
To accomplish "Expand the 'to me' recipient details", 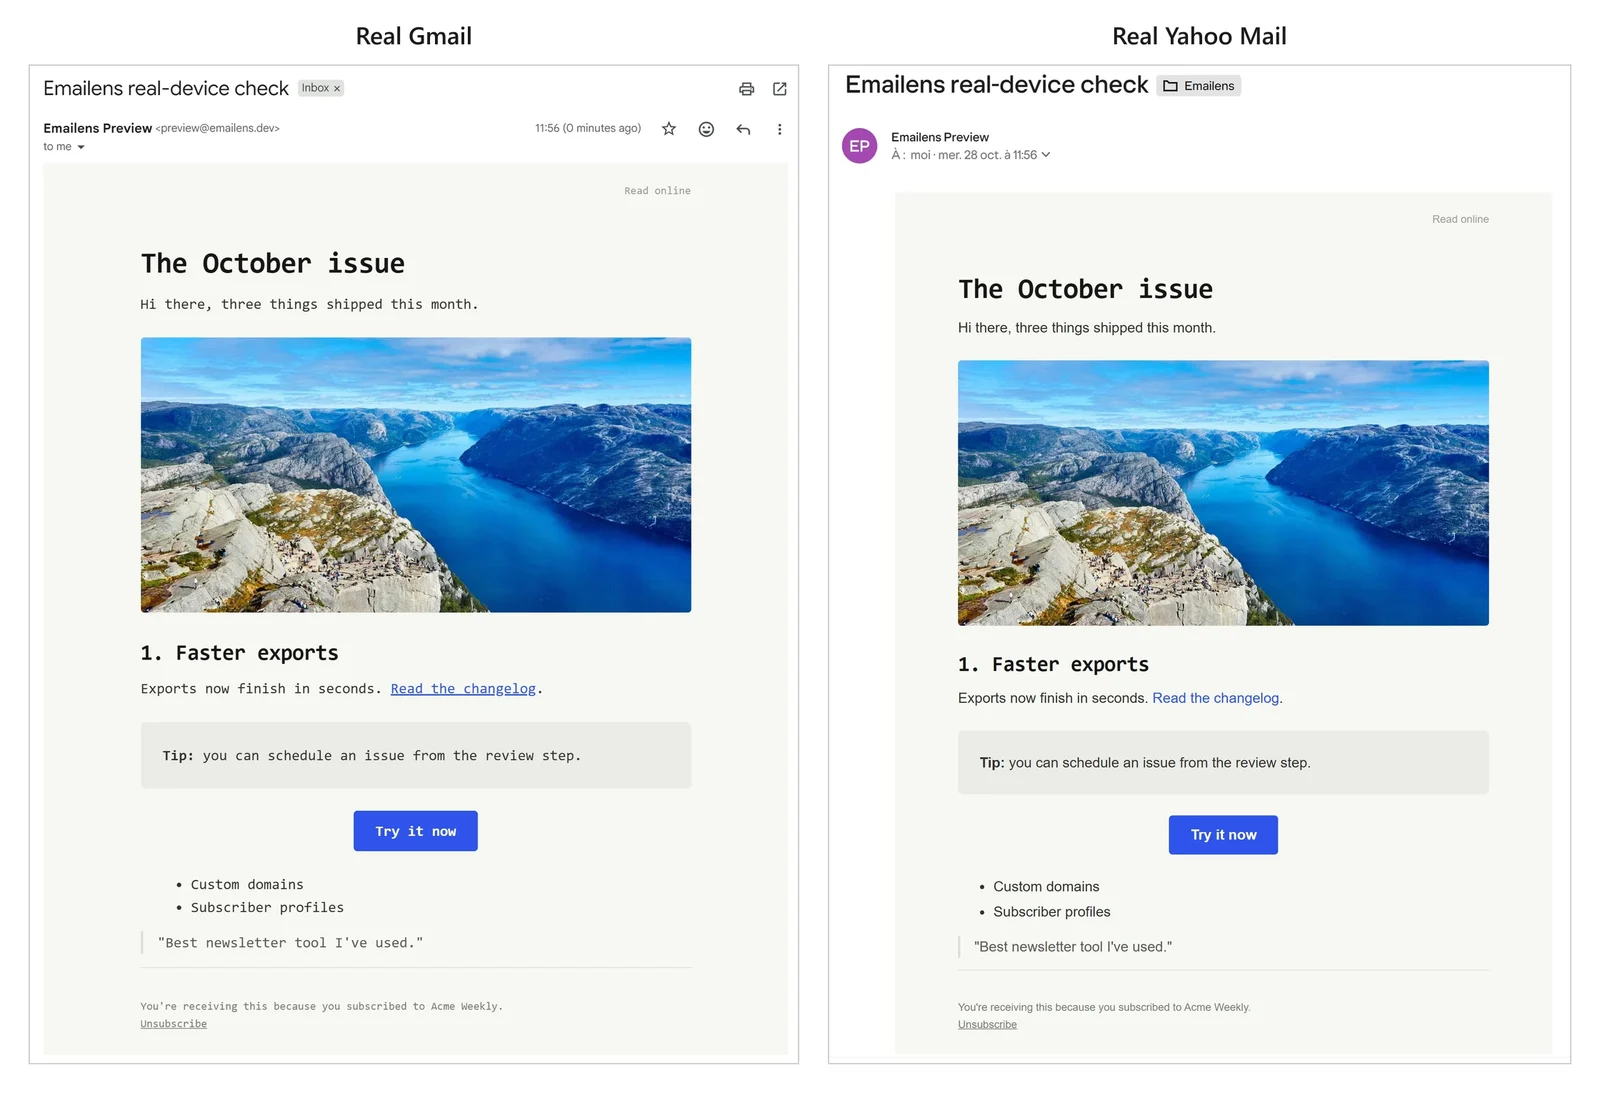I will tap(81, 147).
